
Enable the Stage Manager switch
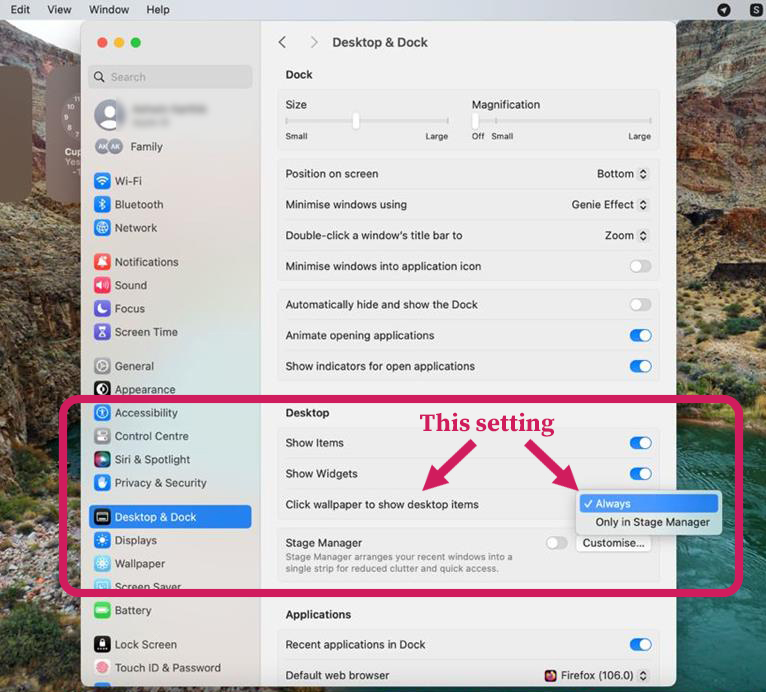point(556,543)
